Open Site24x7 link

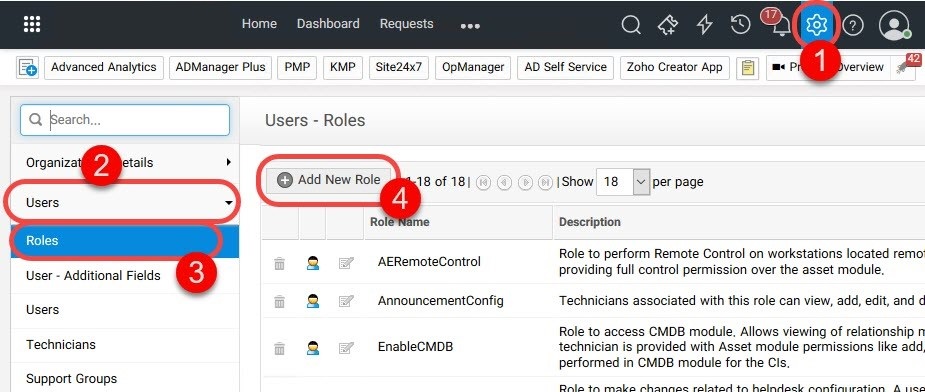399,67
